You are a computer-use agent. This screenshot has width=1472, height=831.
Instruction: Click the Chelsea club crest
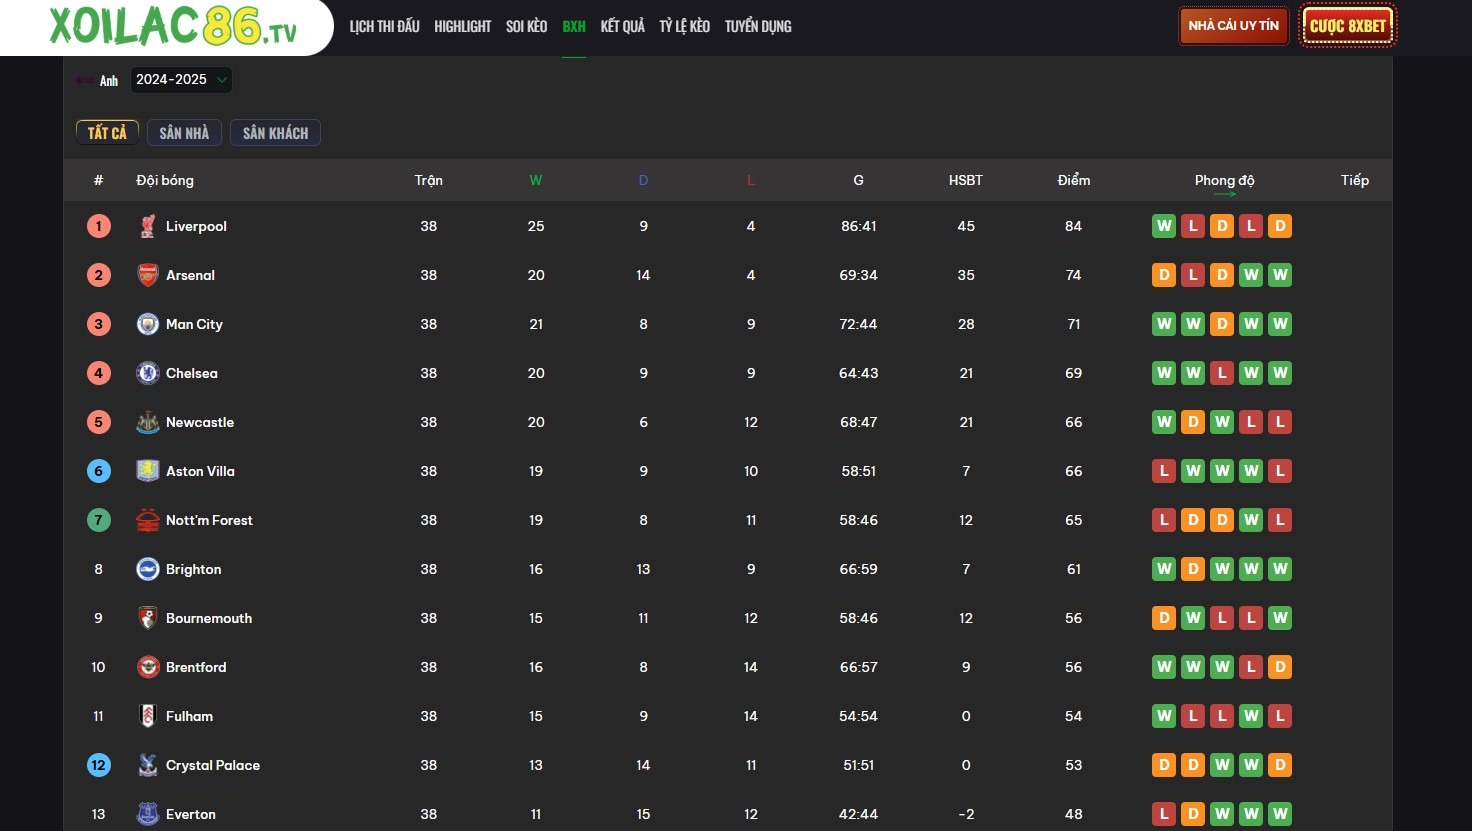click(148, 373)
